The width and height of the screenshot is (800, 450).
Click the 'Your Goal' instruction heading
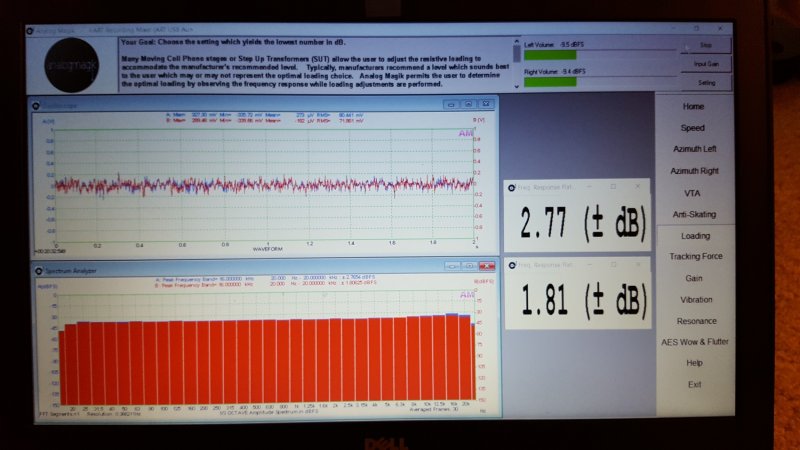(233, 42)
